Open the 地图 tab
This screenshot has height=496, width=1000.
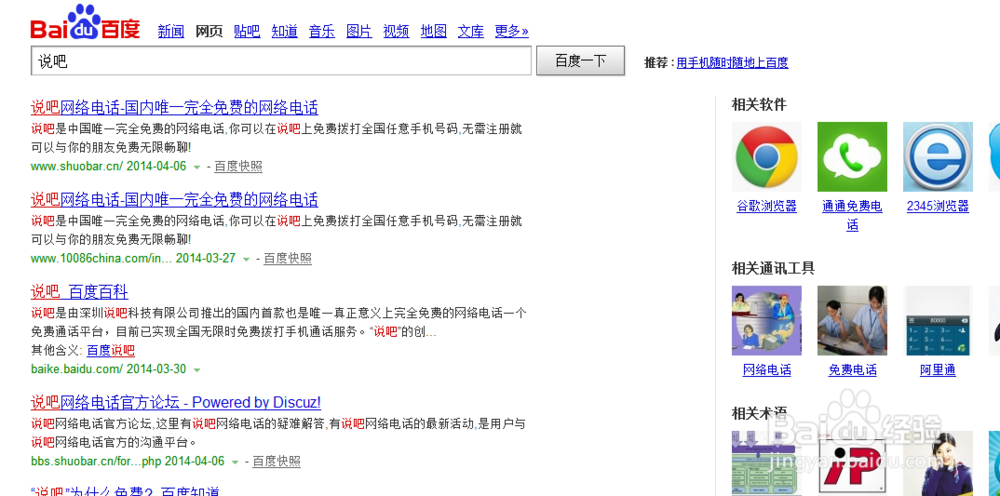(434, 31)
